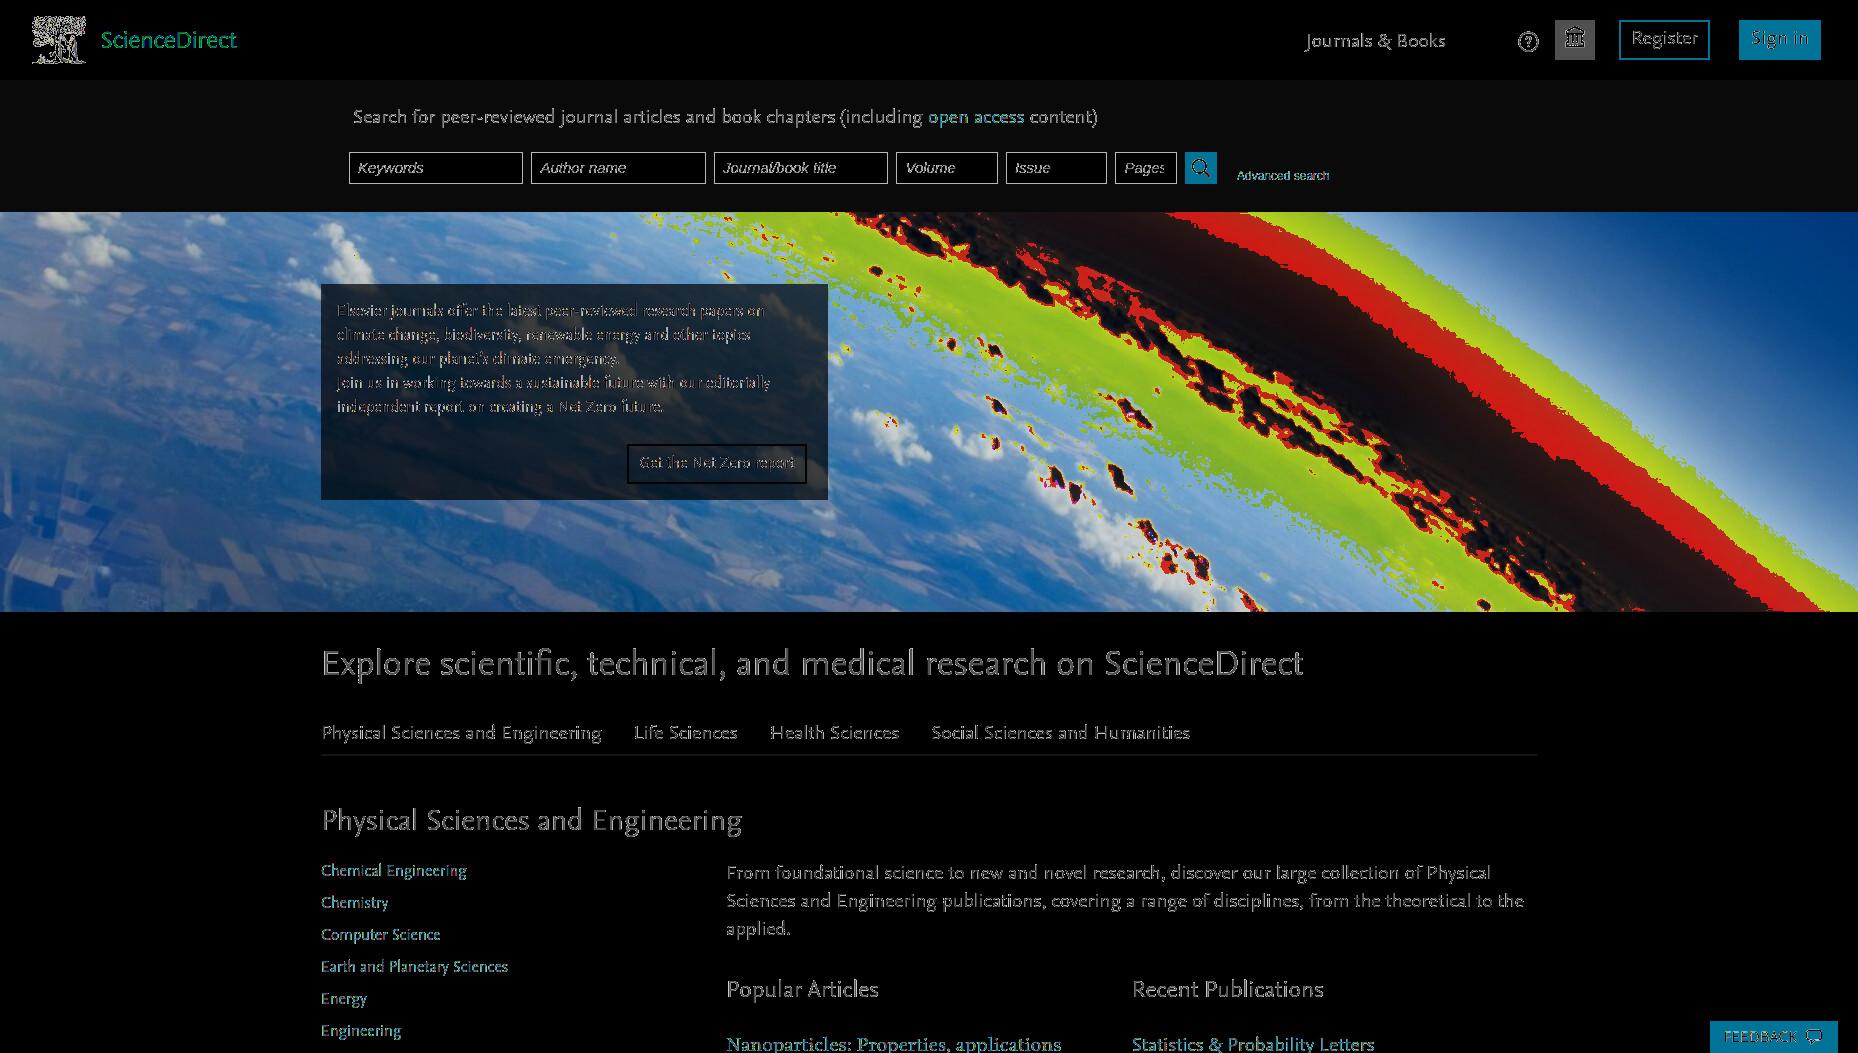The height and width of the screenshot is (1053, 1858).
Task: Open the Advanced search link
Action: point(1283,175)
